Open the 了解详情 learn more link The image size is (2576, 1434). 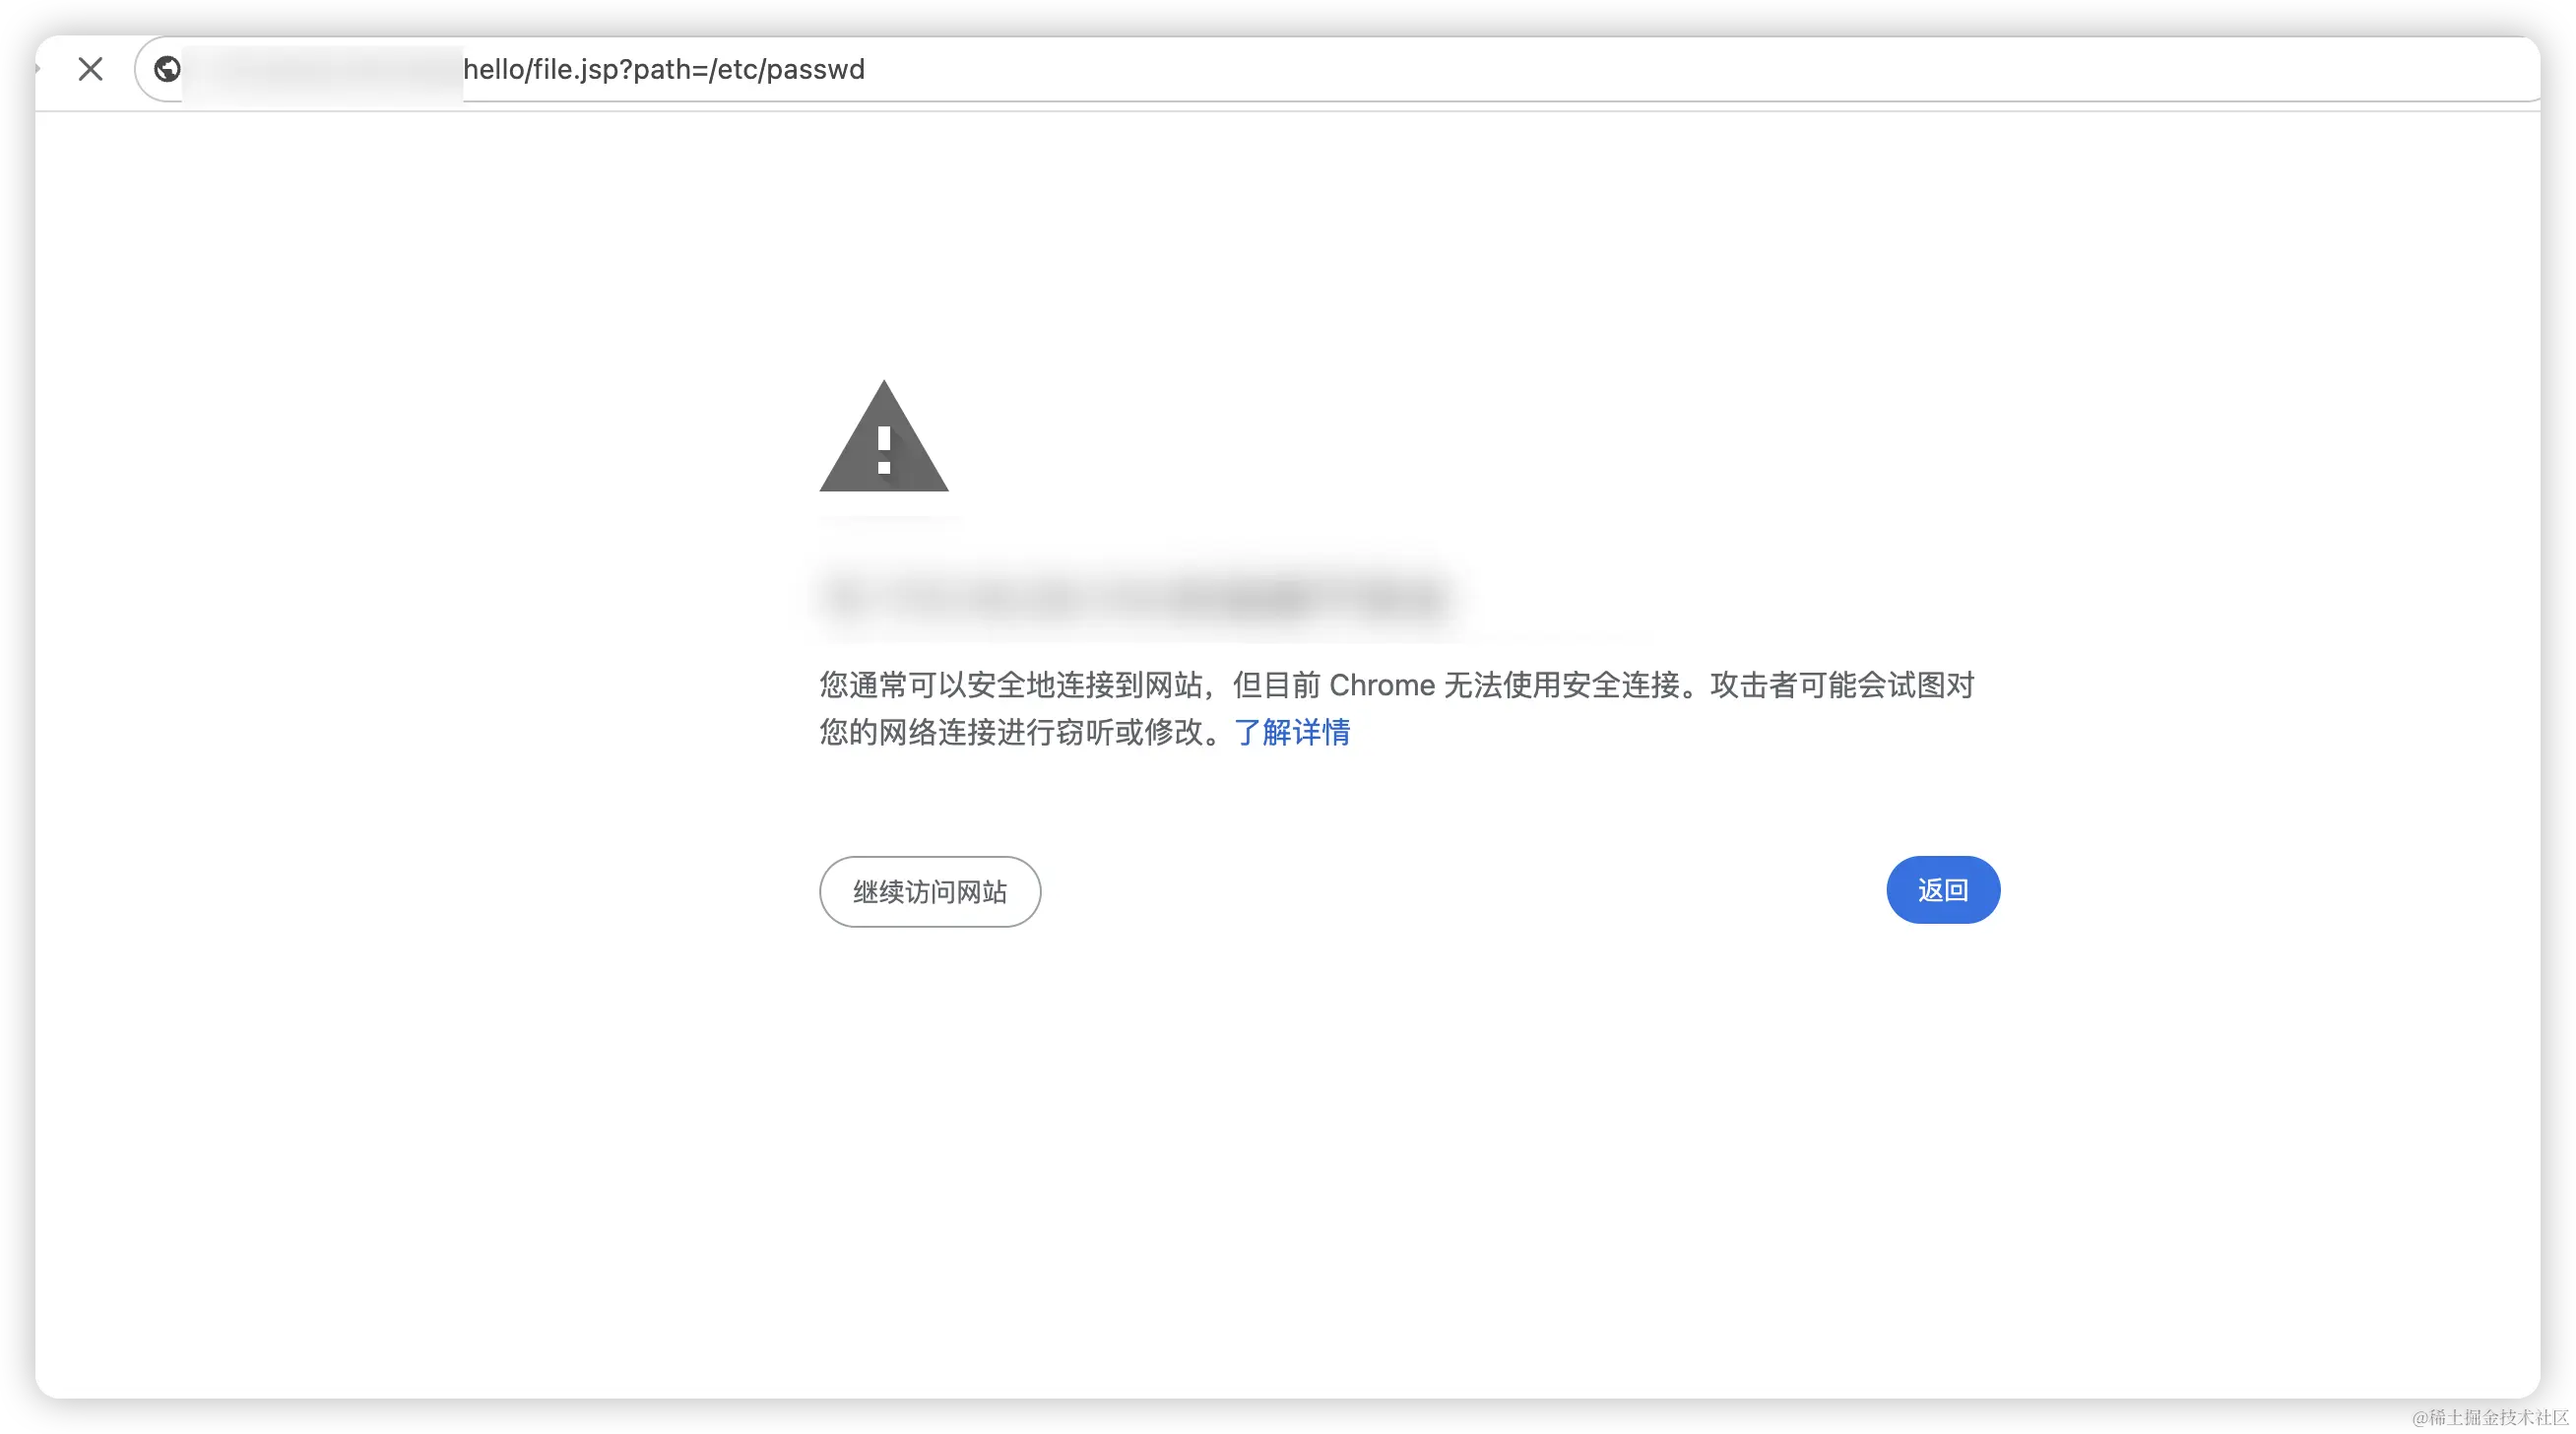(1292, 732)
